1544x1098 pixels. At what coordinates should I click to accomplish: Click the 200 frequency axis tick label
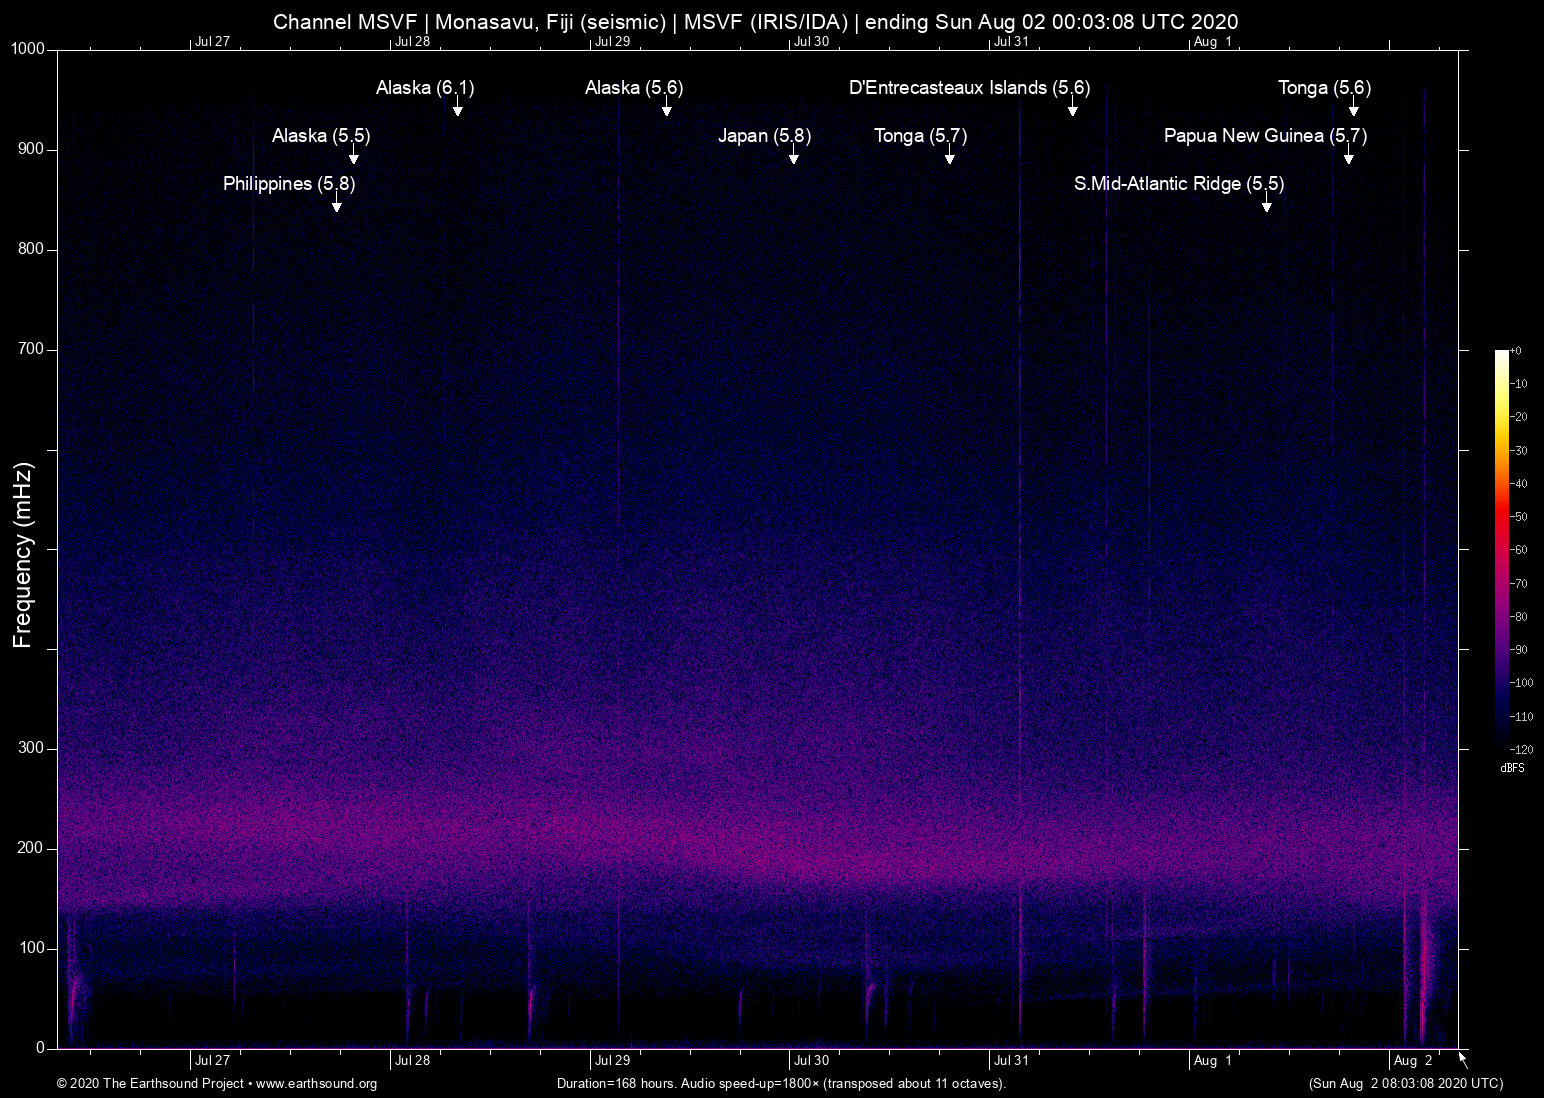pos(32,848)
